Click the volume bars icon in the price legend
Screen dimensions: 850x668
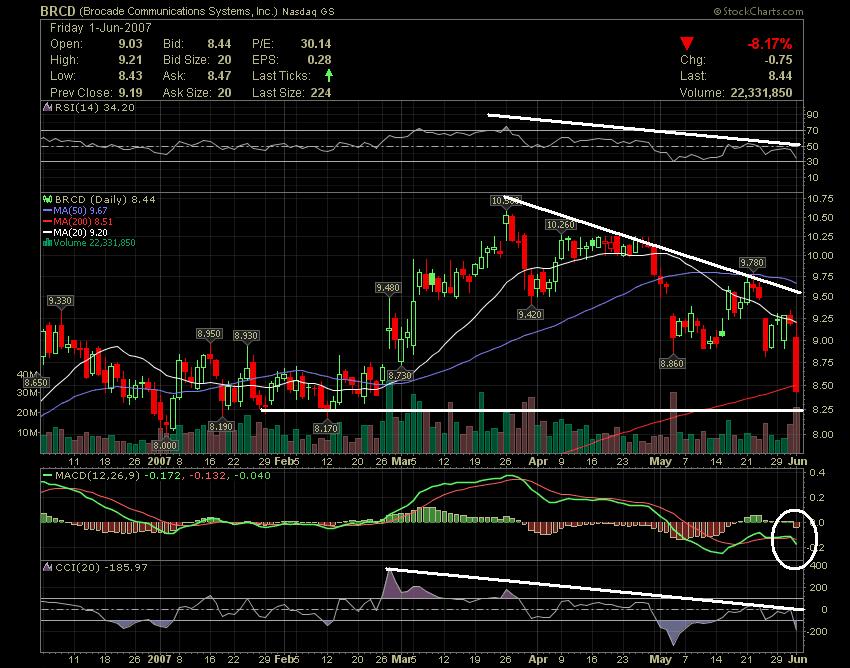coord(47,243)
